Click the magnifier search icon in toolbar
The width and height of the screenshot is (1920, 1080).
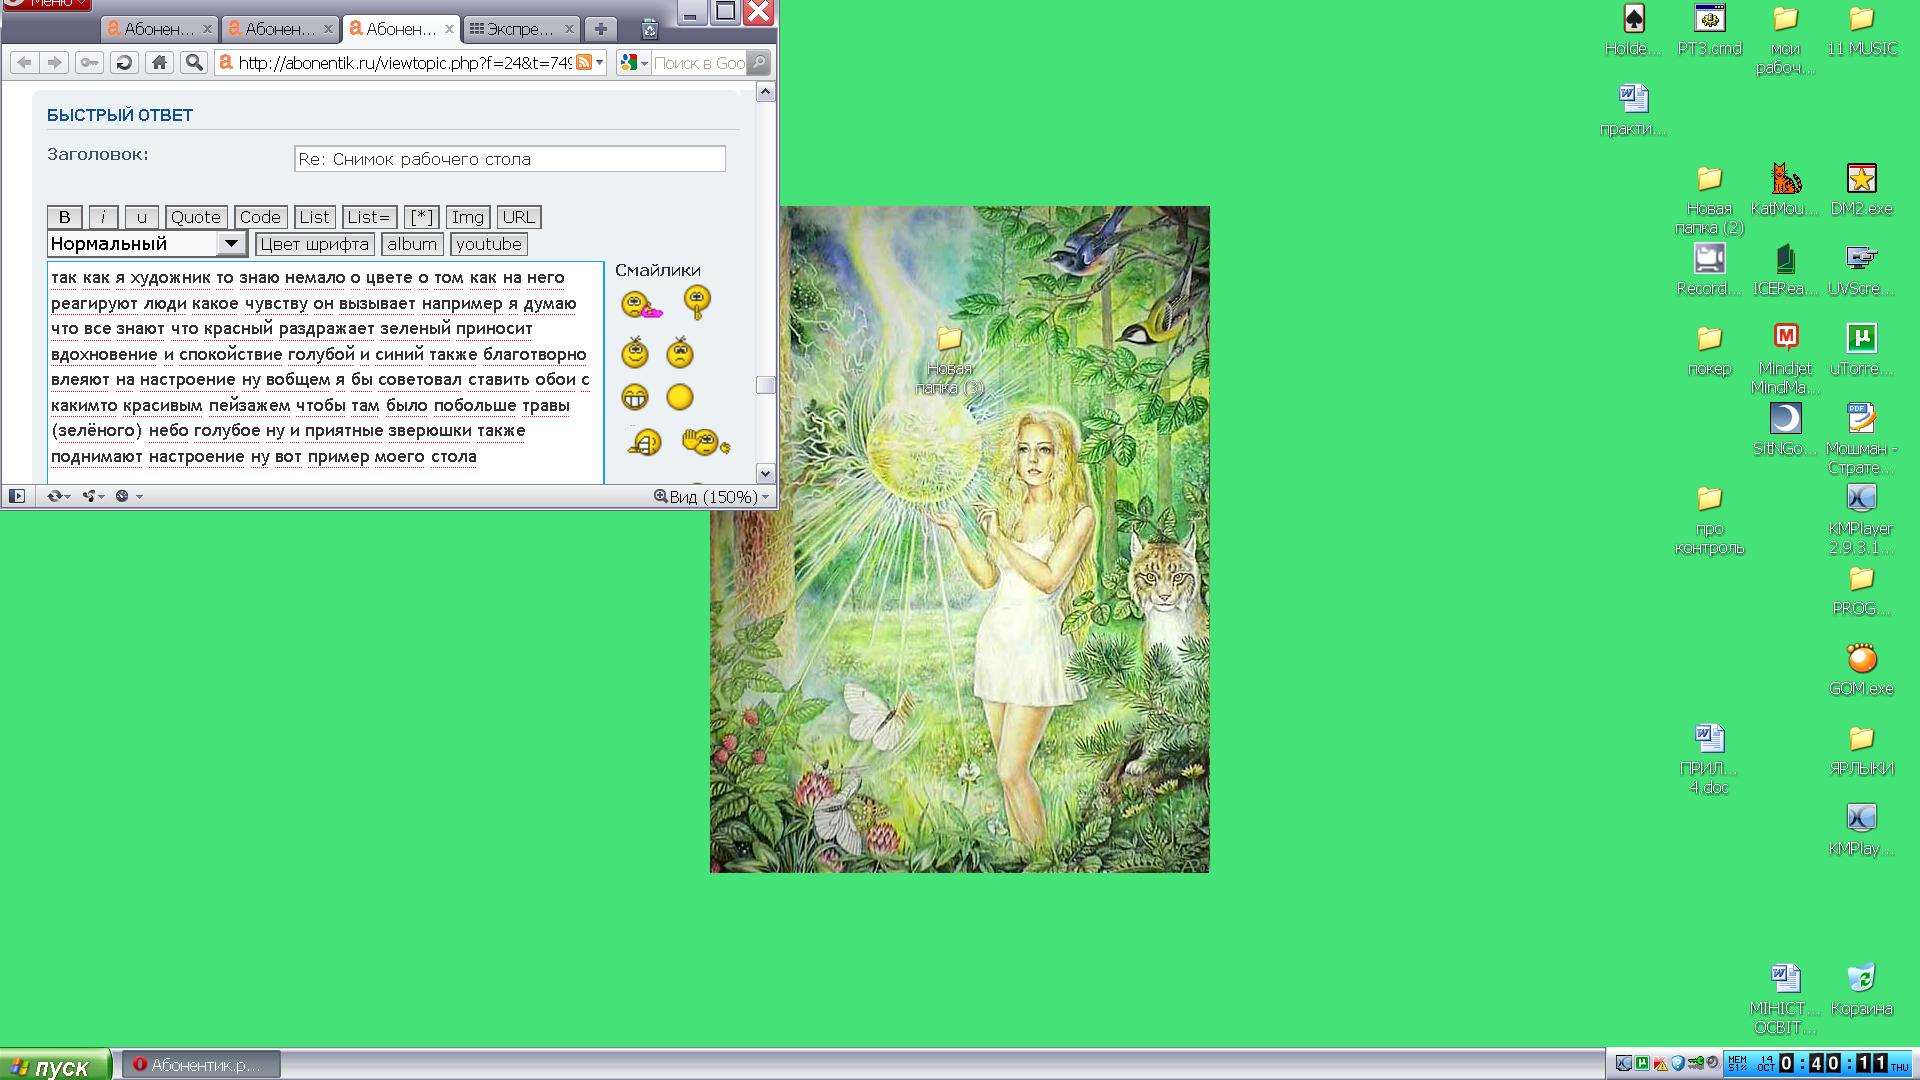click(x=194, y=63)
